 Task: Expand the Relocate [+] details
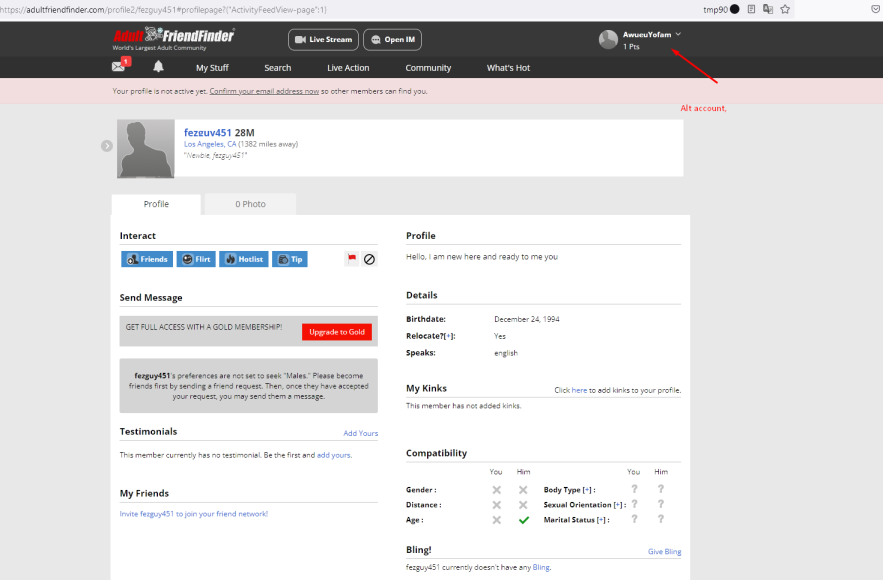point(449,336)
